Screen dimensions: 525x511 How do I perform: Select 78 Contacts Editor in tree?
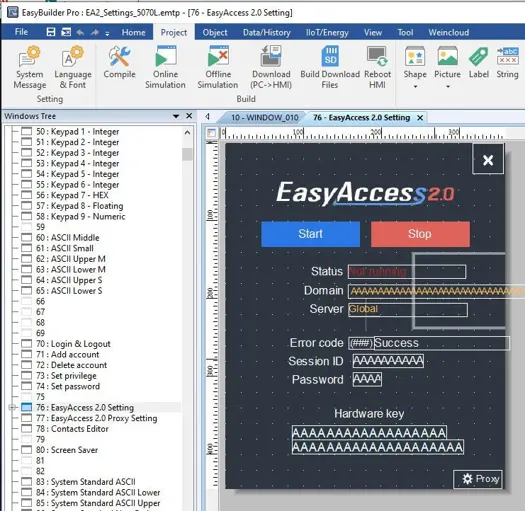pos(72,429)
